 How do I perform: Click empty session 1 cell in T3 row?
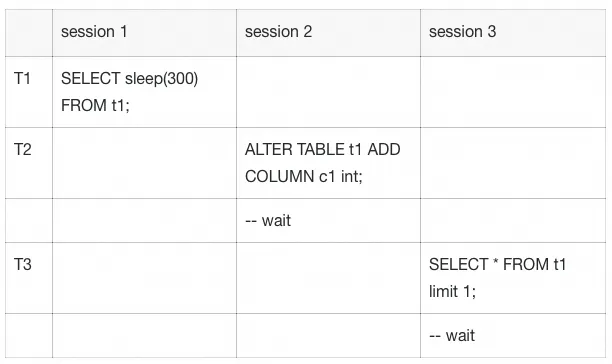click(x=144, y=278)
